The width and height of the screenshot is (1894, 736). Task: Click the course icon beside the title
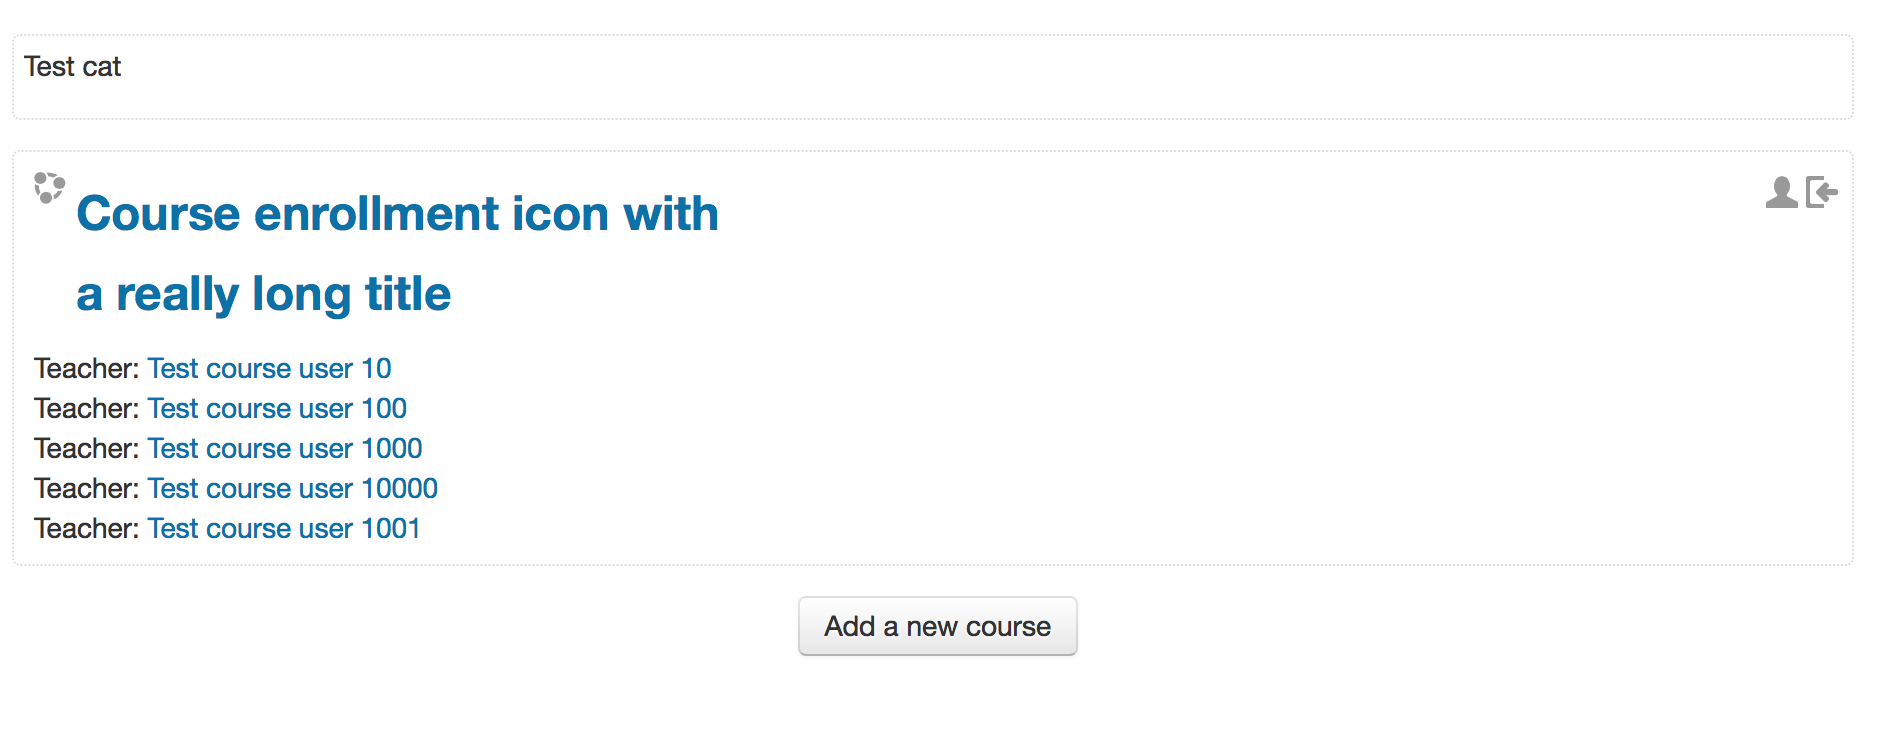pyautogui.click(x=49, y=188)
